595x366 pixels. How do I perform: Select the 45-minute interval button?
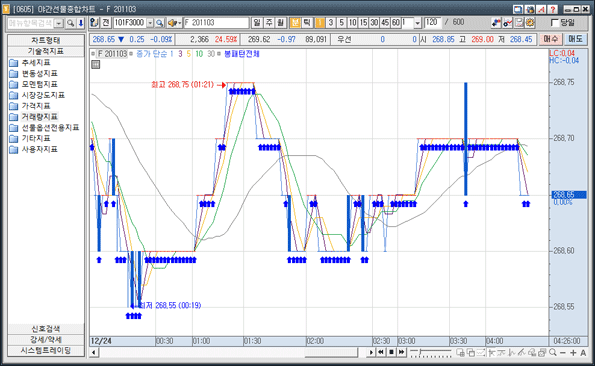coord(385,23)
